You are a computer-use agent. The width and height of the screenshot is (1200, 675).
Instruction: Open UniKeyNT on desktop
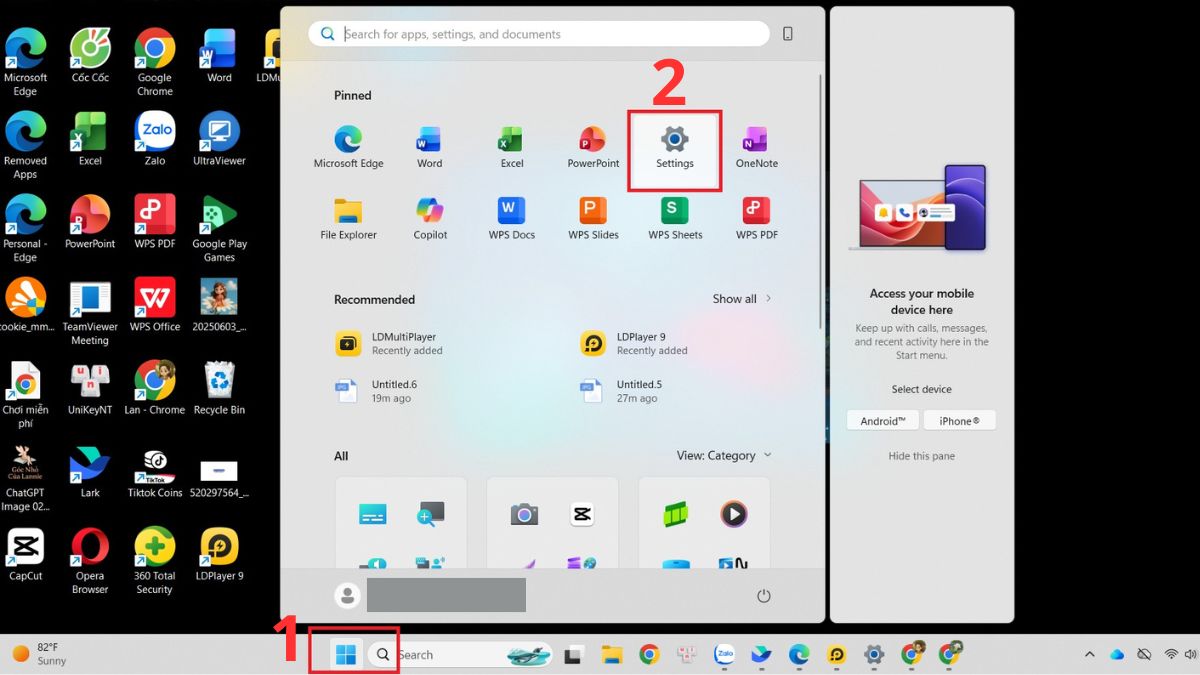(x=90, y=388)
